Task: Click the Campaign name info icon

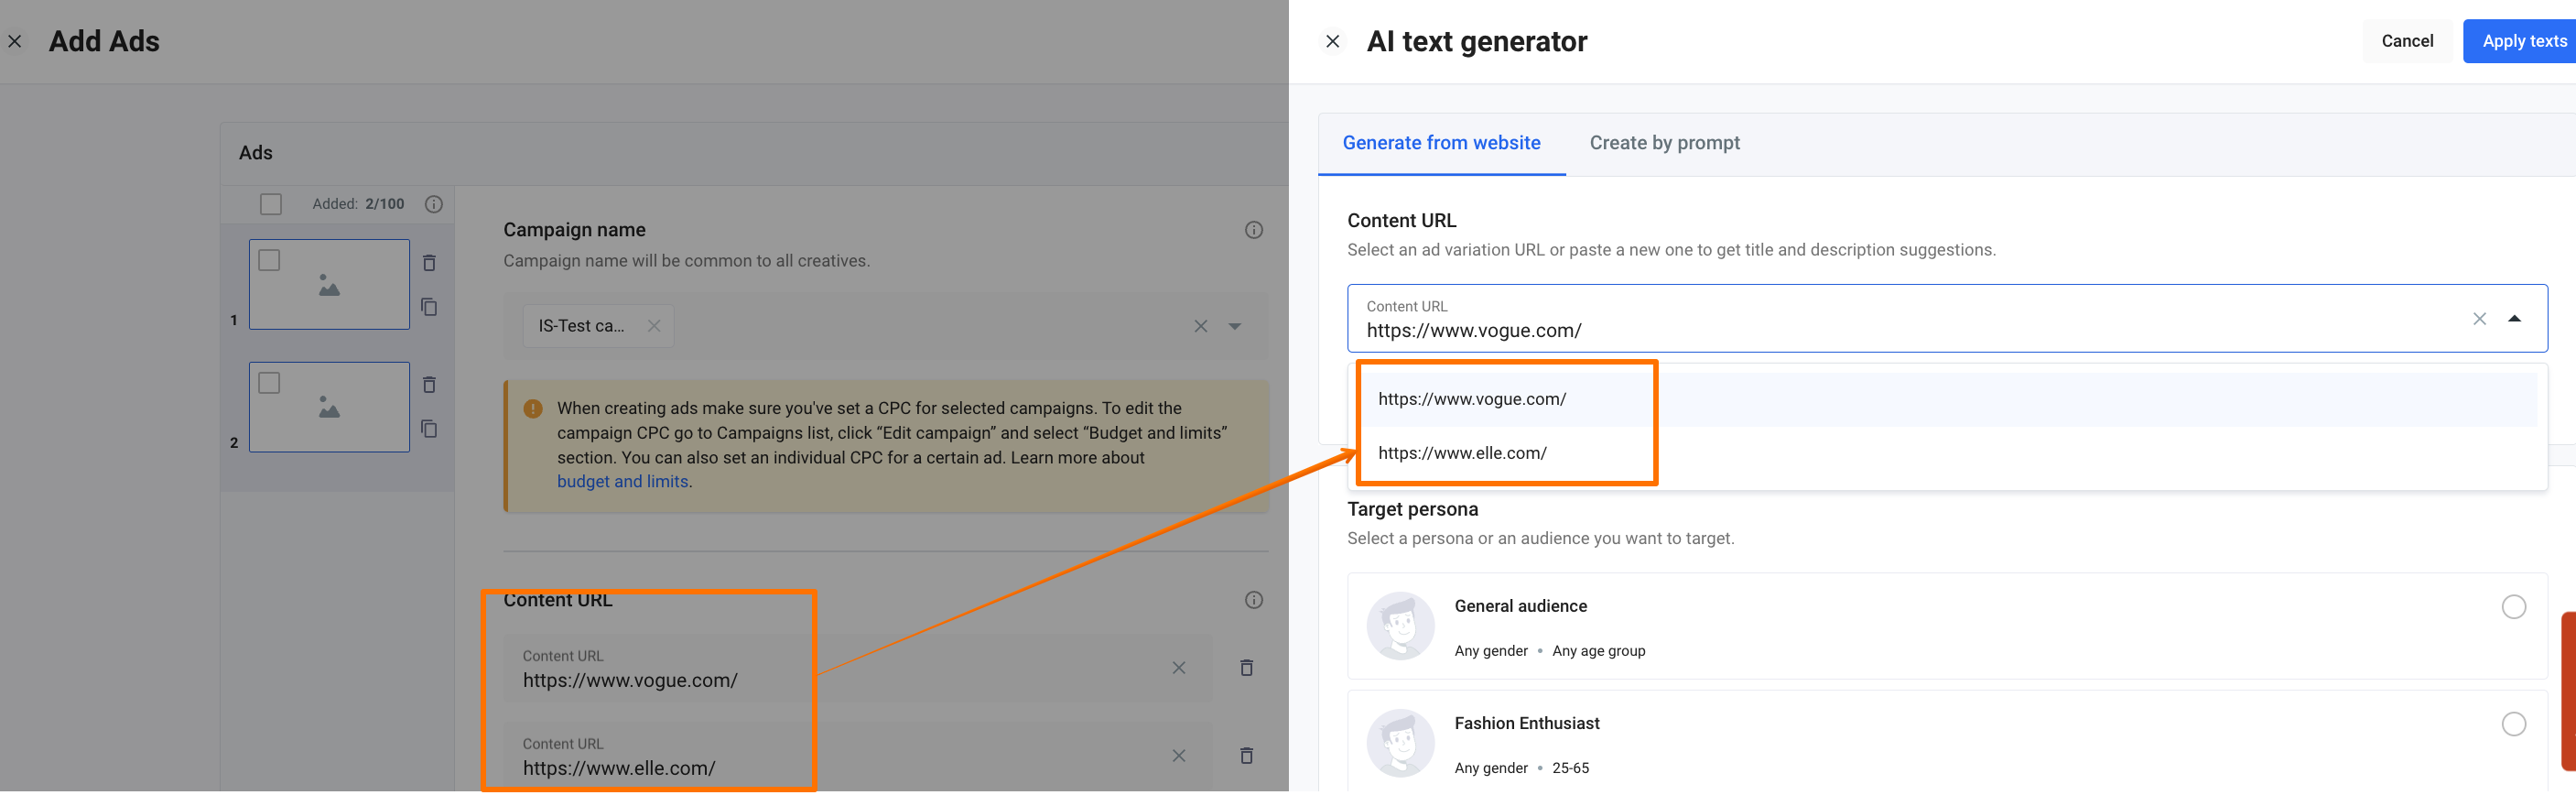Action: (x=1253, y=230)
